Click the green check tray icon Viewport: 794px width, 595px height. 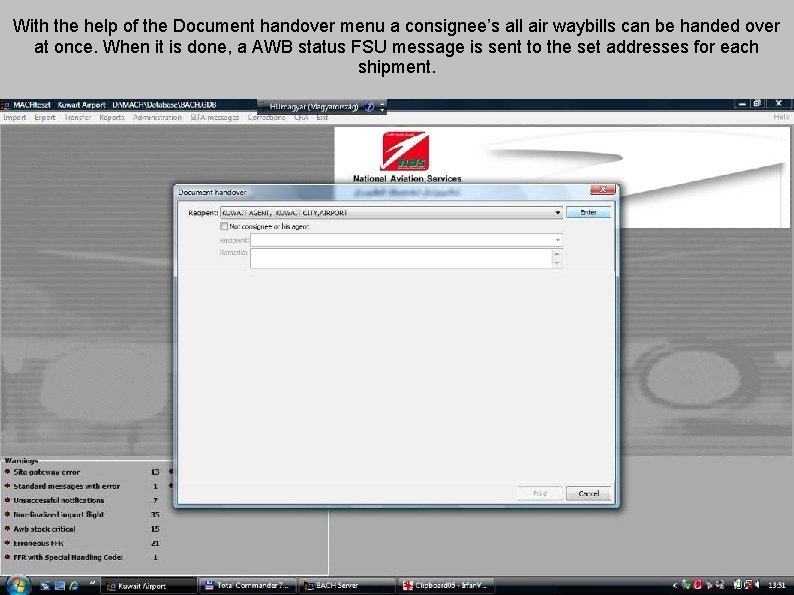point(686,585)
